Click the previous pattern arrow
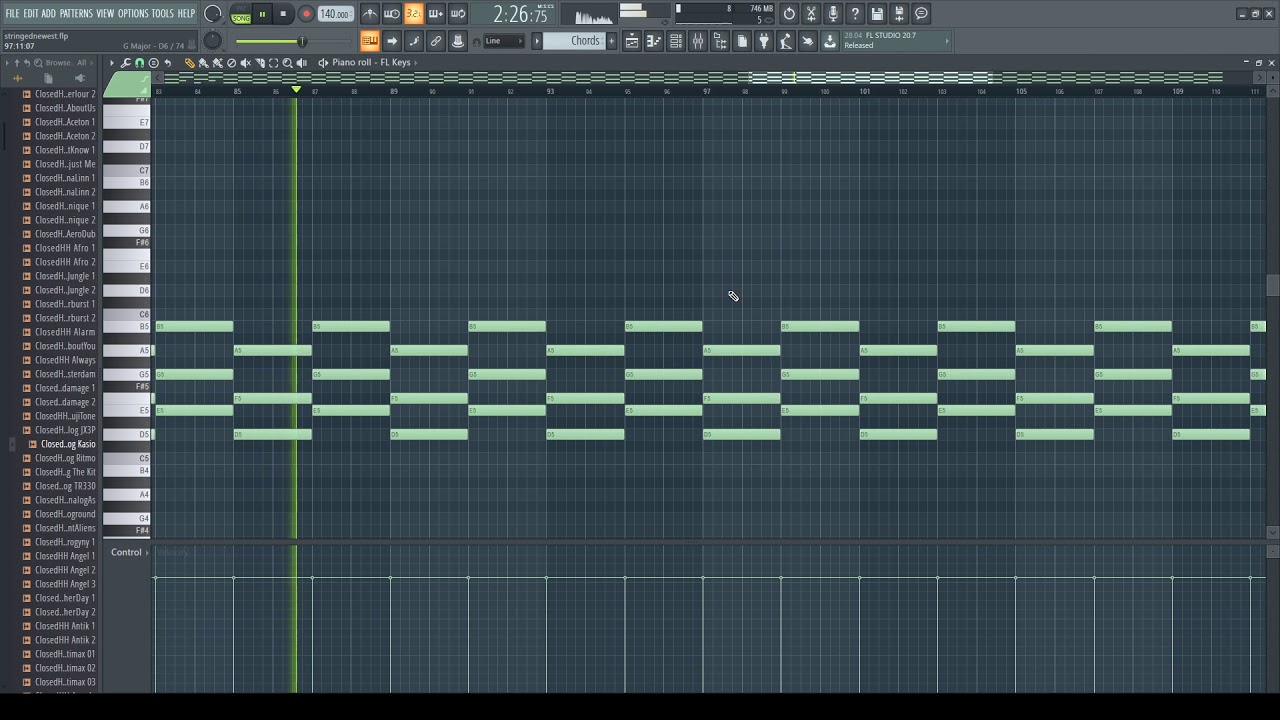The width and height of the screenshot is (1280, 720). 537,41
